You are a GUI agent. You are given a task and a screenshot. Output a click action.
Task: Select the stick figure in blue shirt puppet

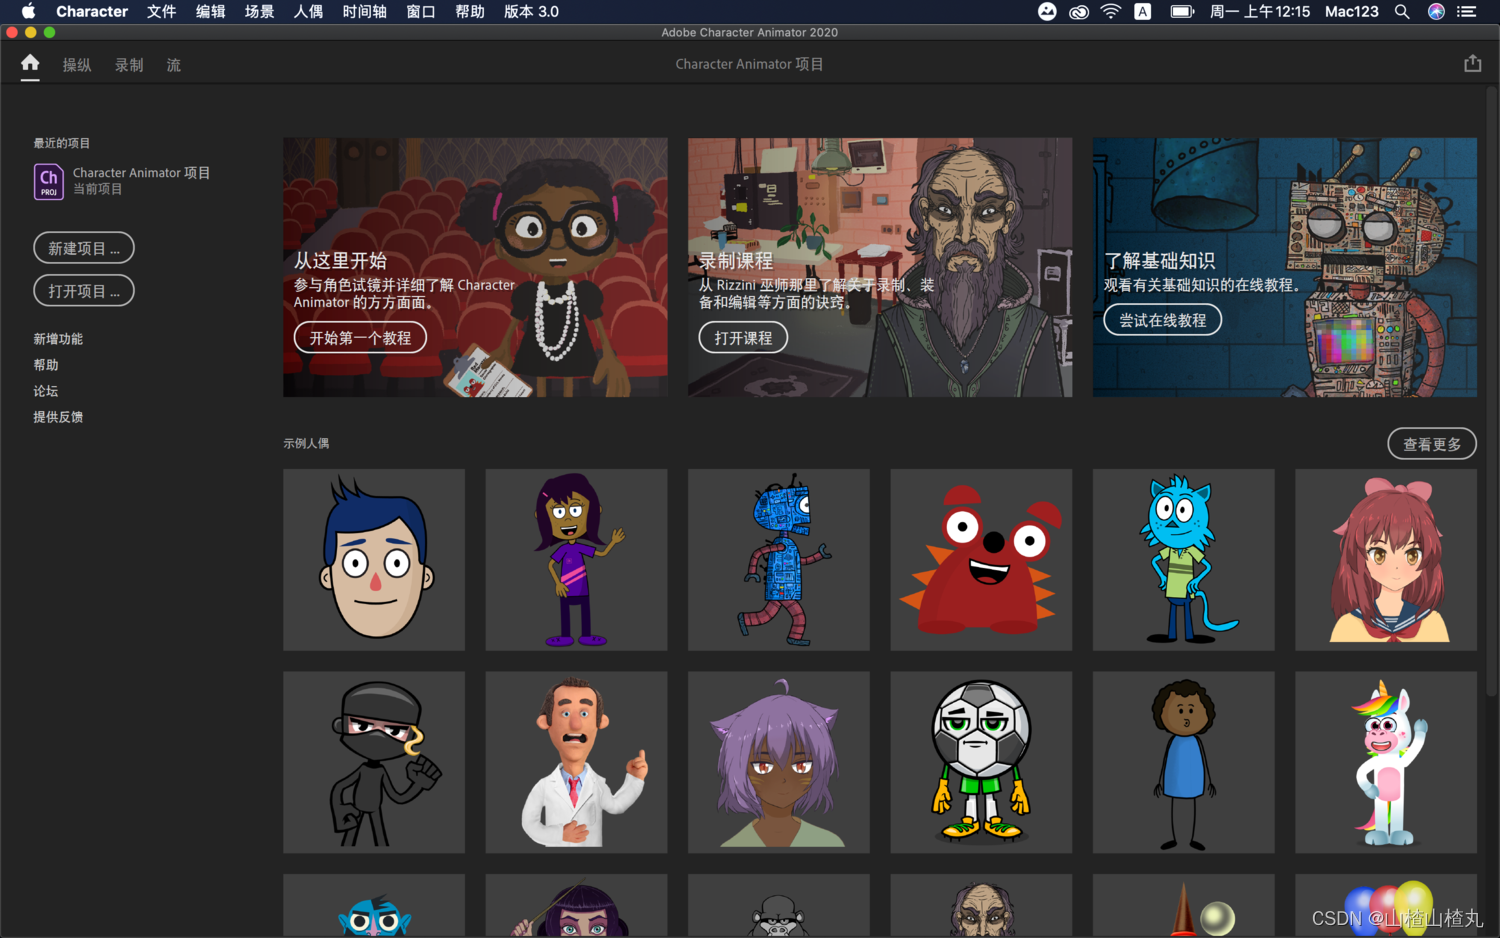click(x=1184, y=762)
